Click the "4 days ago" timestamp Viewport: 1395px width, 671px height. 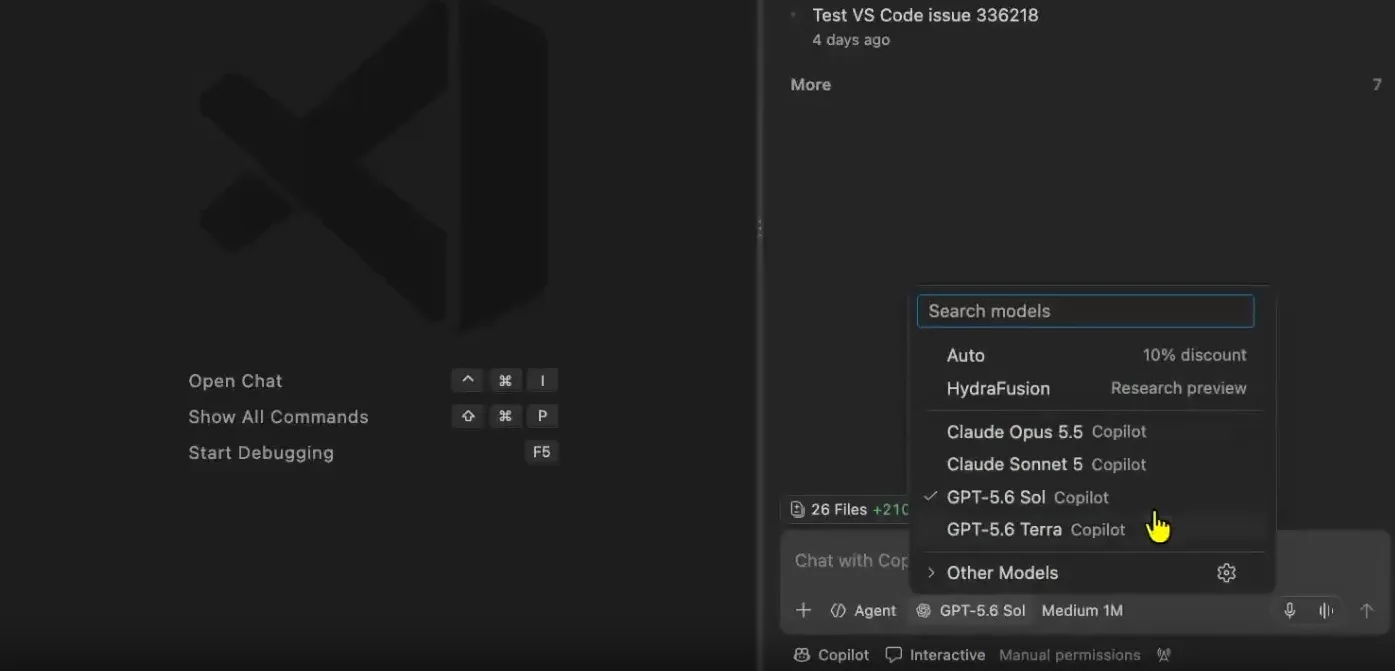coord(851,41)
